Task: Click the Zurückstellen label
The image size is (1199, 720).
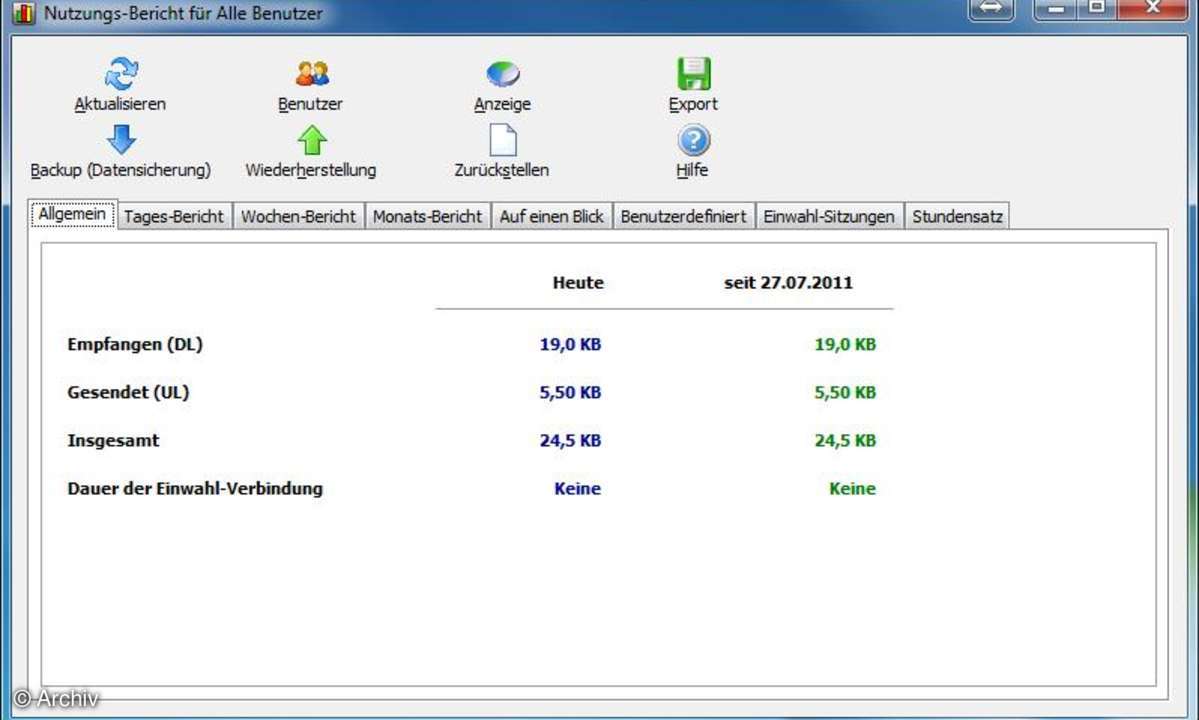Action: (x=502, y=170)
